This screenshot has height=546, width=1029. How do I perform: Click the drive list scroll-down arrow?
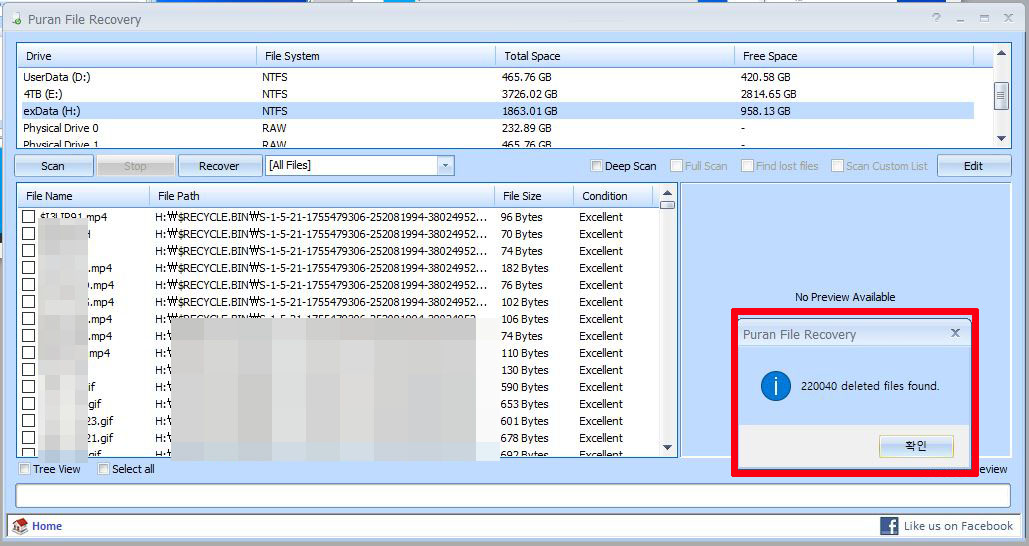(1001, 138)
